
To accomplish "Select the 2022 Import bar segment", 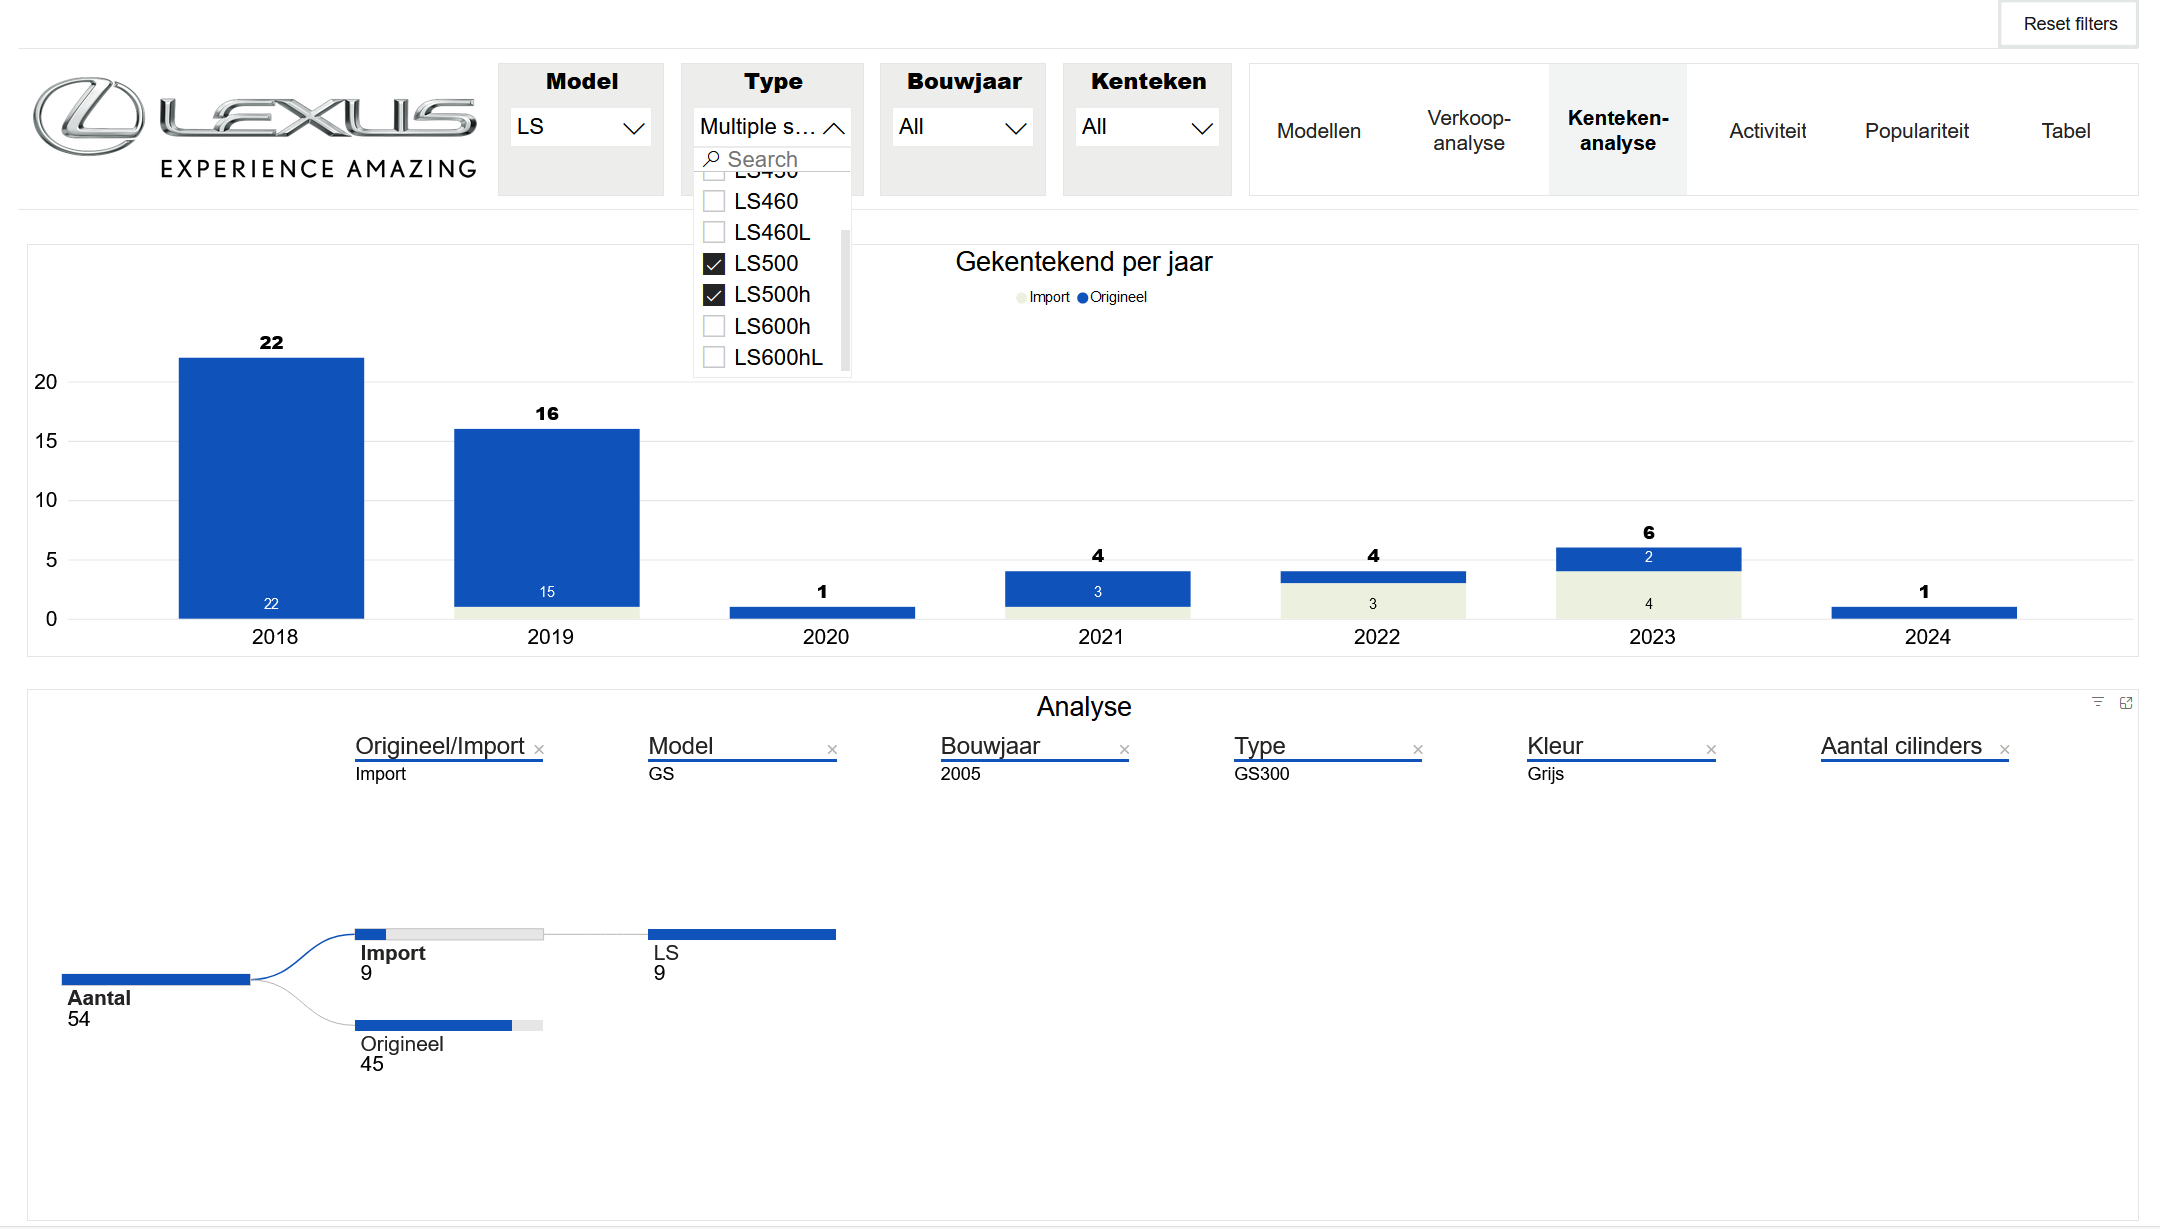I will 1373,601.
